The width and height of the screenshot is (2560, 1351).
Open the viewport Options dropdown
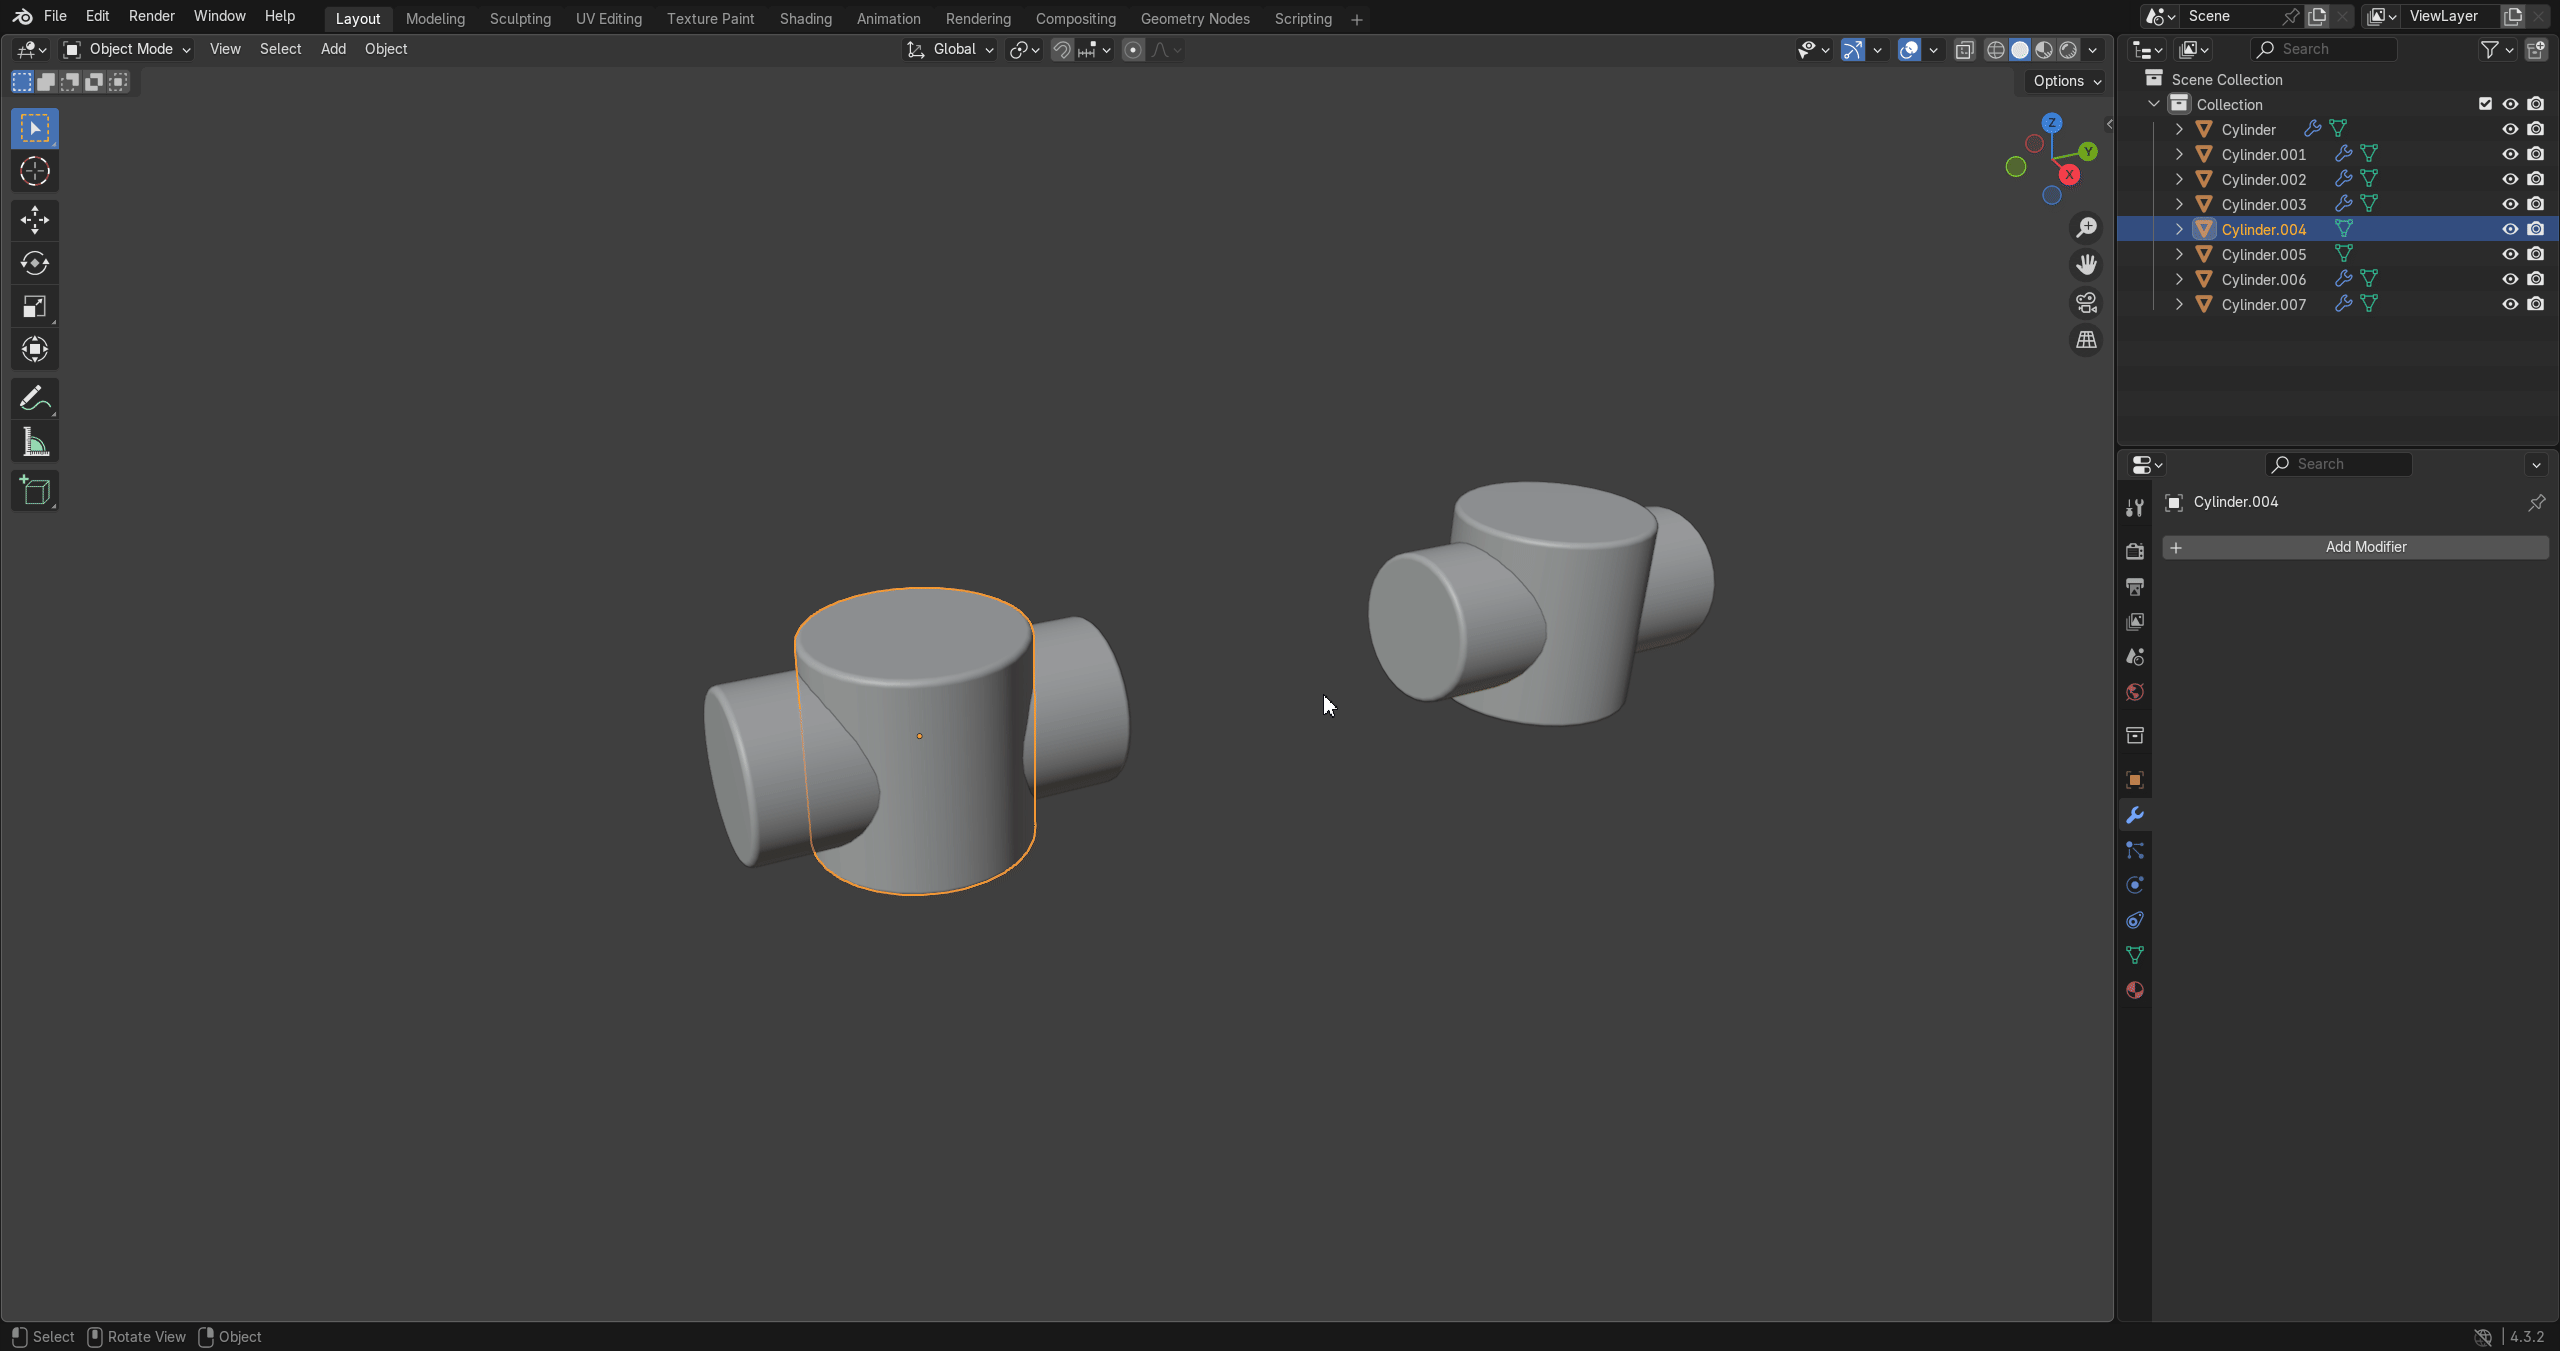tap(2067, 81)
